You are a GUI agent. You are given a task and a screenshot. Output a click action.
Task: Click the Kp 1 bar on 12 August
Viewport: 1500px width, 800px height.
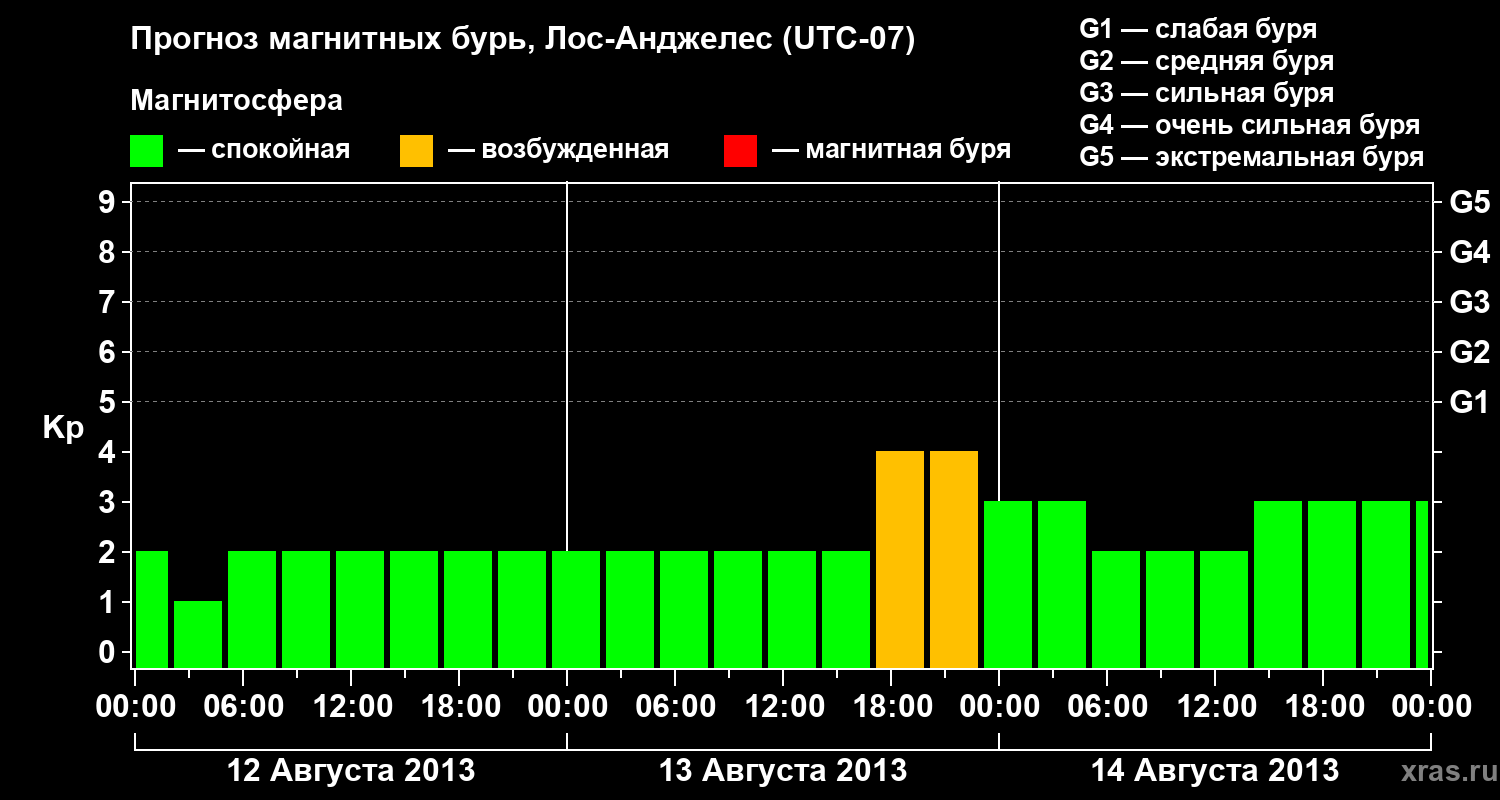pyautogui.click(x=198, y=634)
